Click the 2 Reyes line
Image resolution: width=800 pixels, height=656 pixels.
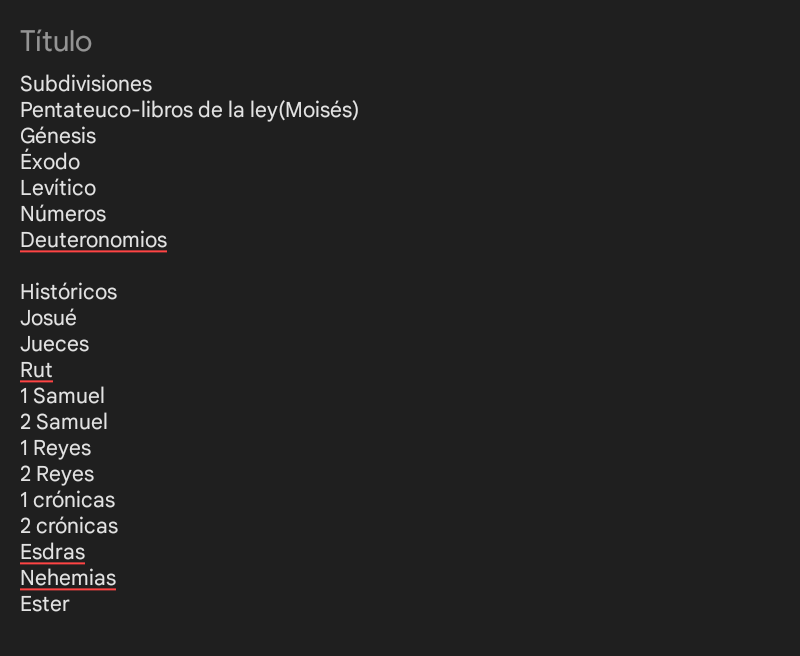coord(57,474)
